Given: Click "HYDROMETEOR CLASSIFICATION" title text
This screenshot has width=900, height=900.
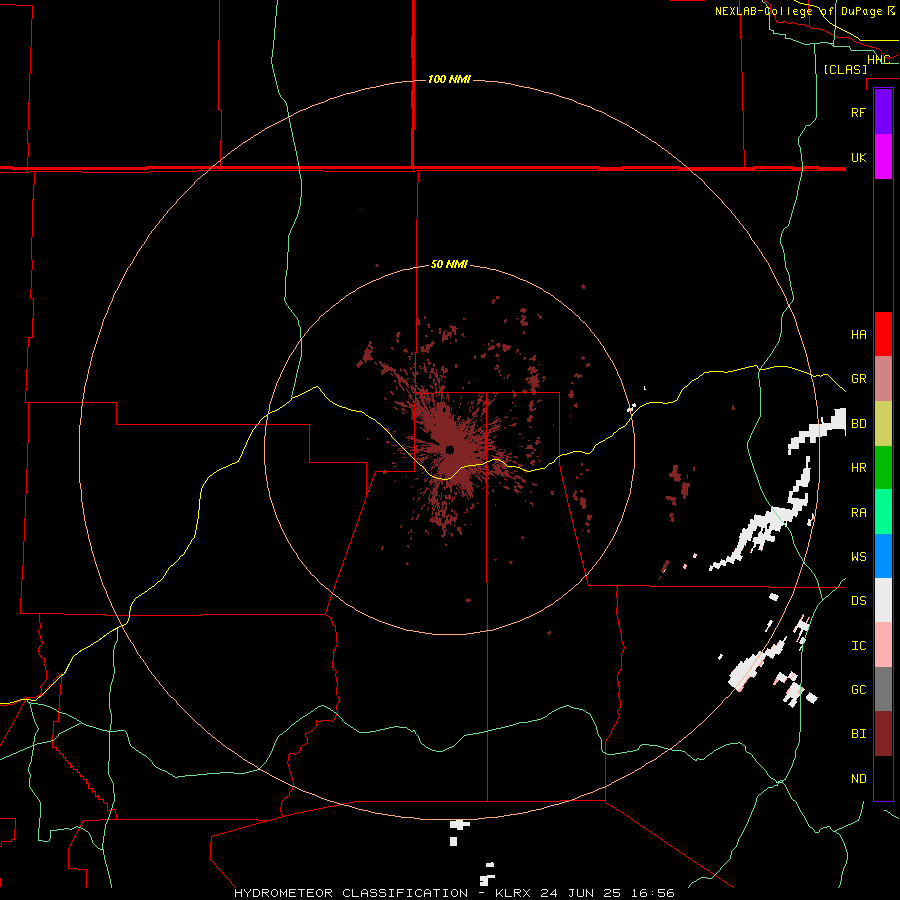Looking at the screenshot, I should tap(351, 893).
